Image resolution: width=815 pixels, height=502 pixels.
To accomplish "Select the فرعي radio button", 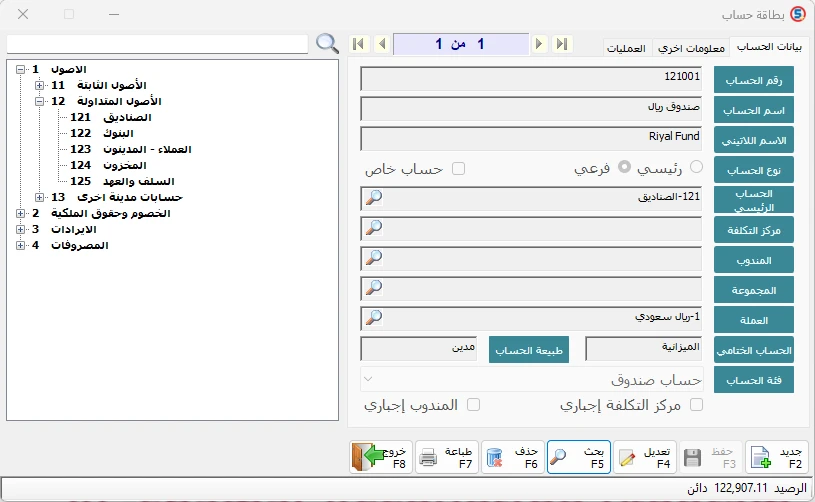I will (x=624, y=167).
